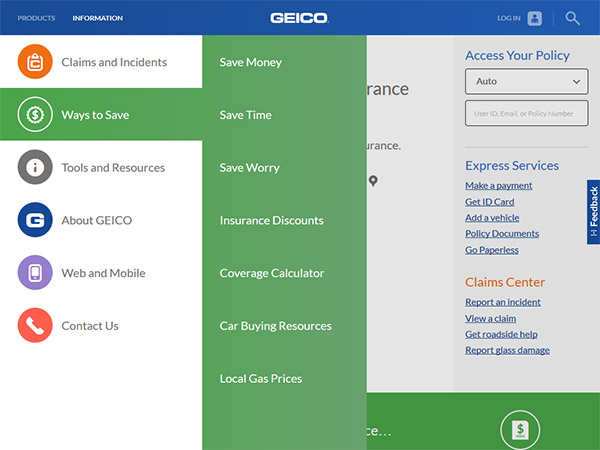Click the Claims Center heading
Image resolution: width=600 pixels, height=450 pixels.
(505, 282)
